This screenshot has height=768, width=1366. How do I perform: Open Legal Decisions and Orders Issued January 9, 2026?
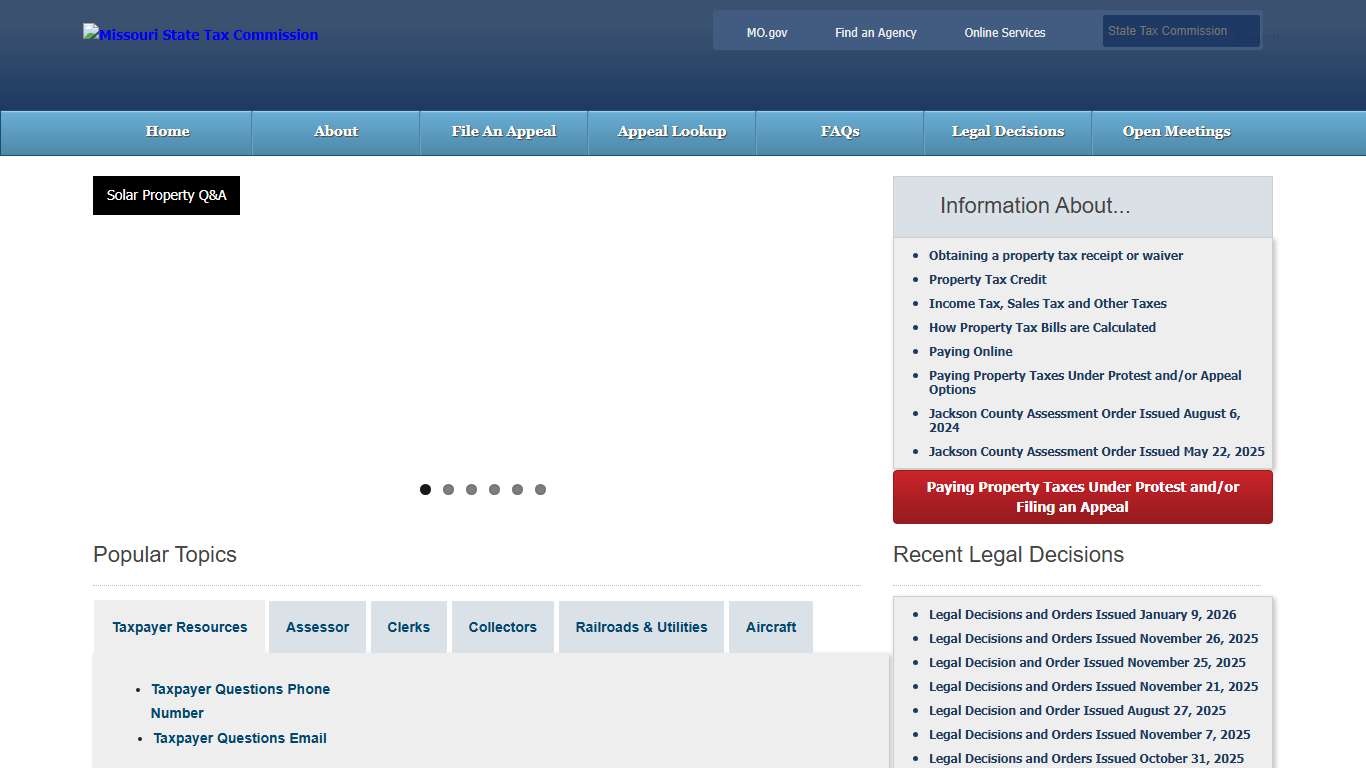(1083, 614)
